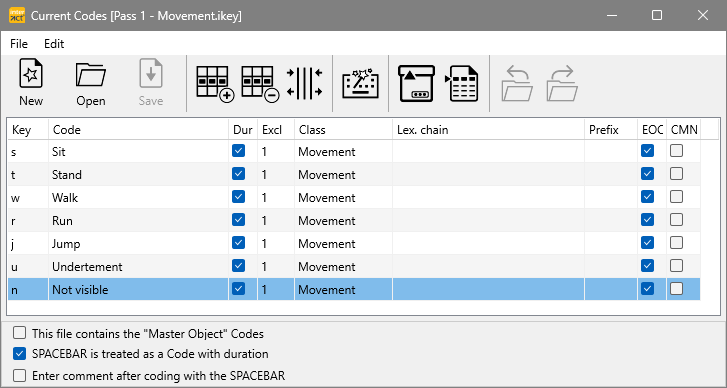
Task: Click Class cell 'Movement' in Run row
Action: coord(344,220)
